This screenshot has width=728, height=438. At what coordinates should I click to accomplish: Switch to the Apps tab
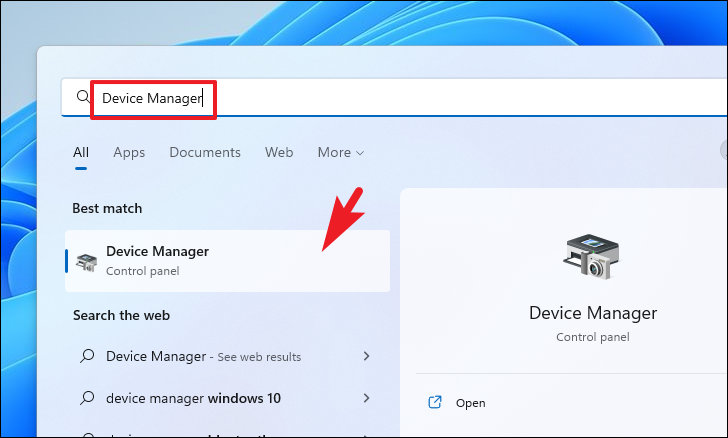pyautogui.click(x=129, y=152)
